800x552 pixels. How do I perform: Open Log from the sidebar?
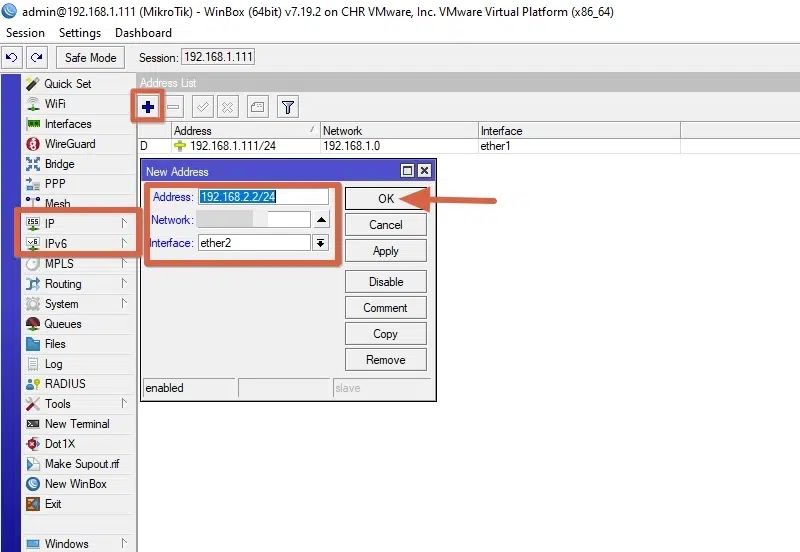79,364
